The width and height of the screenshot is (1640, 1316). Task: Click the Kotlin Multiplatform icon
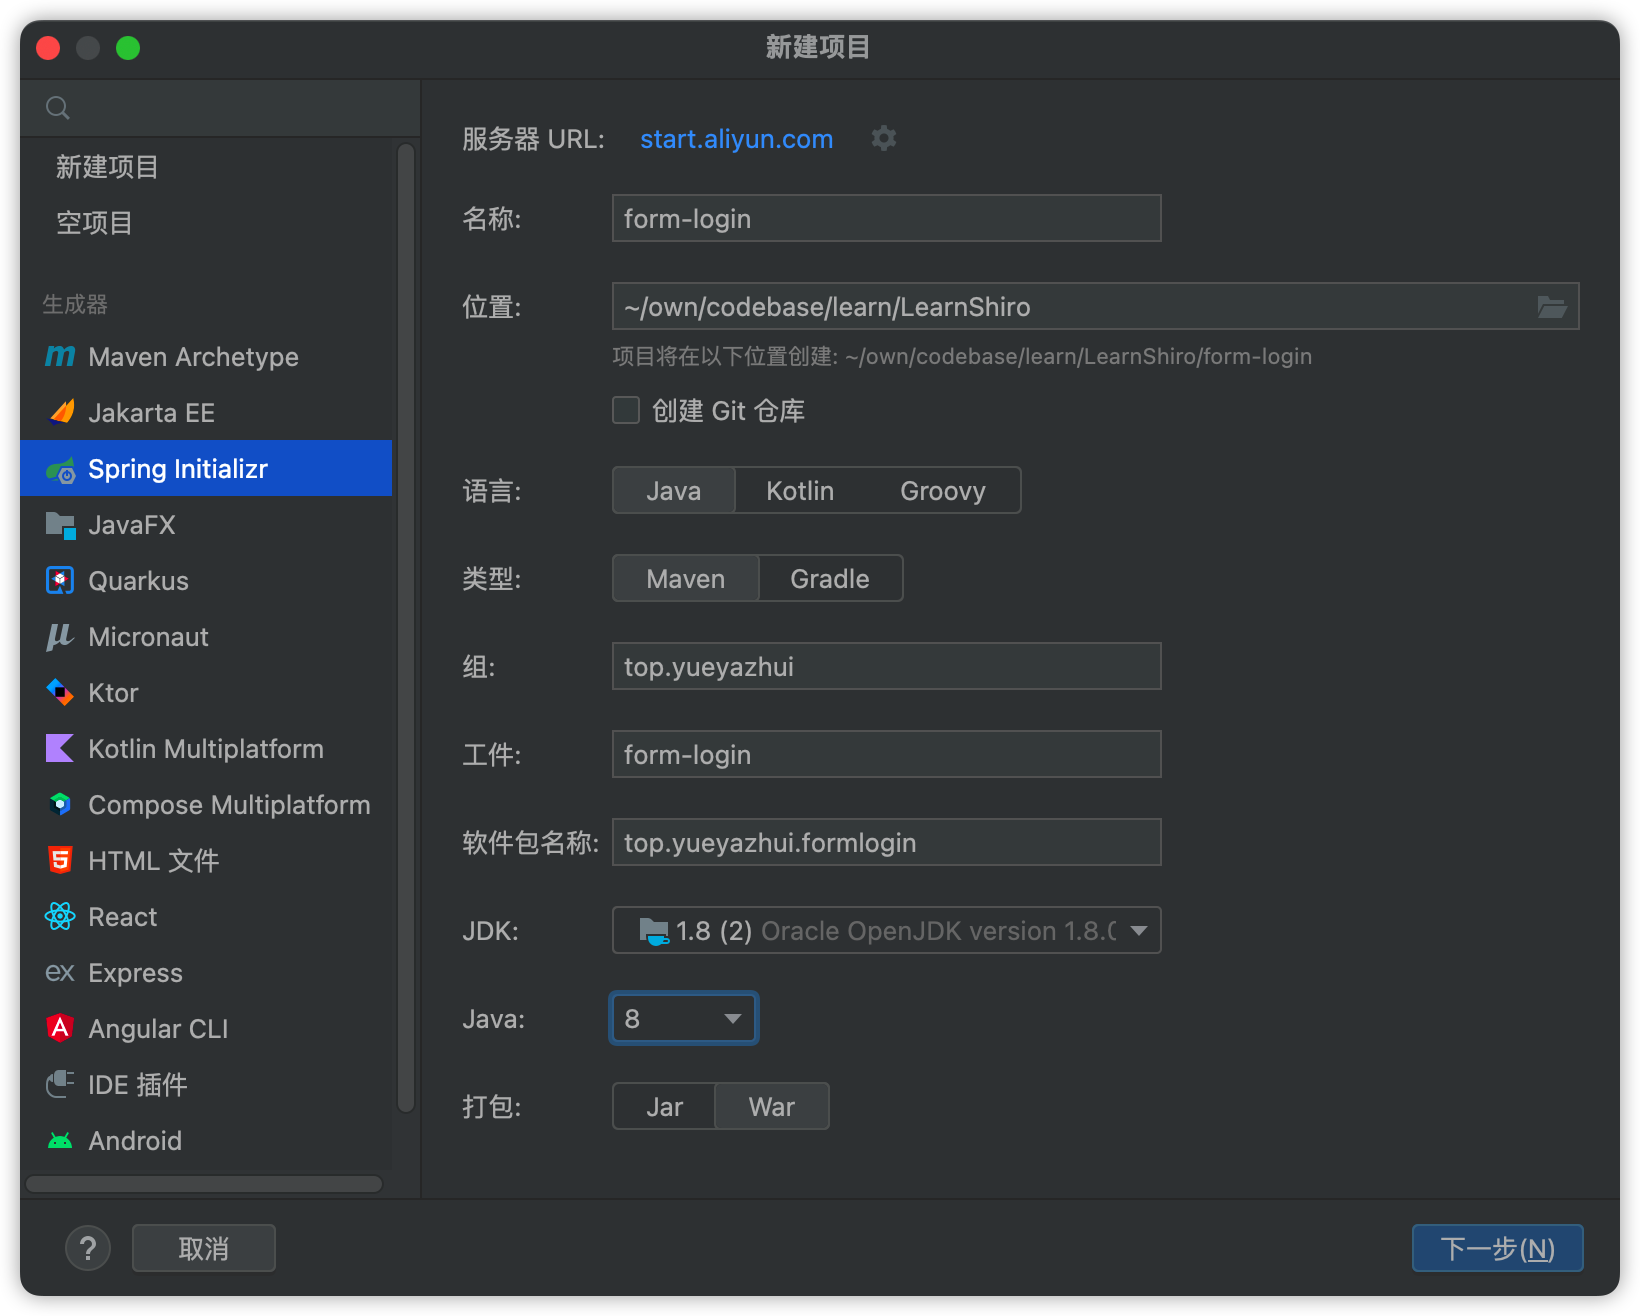click(60, 748)
